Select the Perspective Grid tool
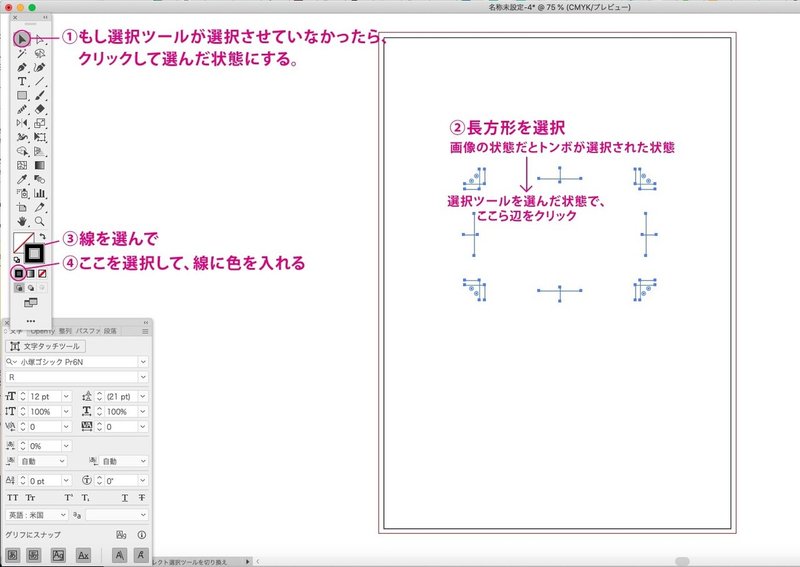This screenshot has height=567, width=800. click(x=40, y=151)
